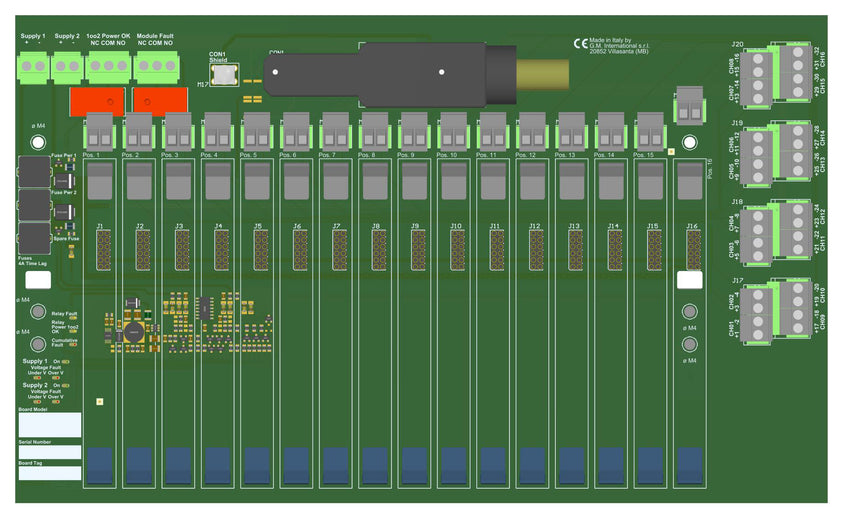Click the left red relay component
Screen dimensions: 850x509
[x=97, y=100]
